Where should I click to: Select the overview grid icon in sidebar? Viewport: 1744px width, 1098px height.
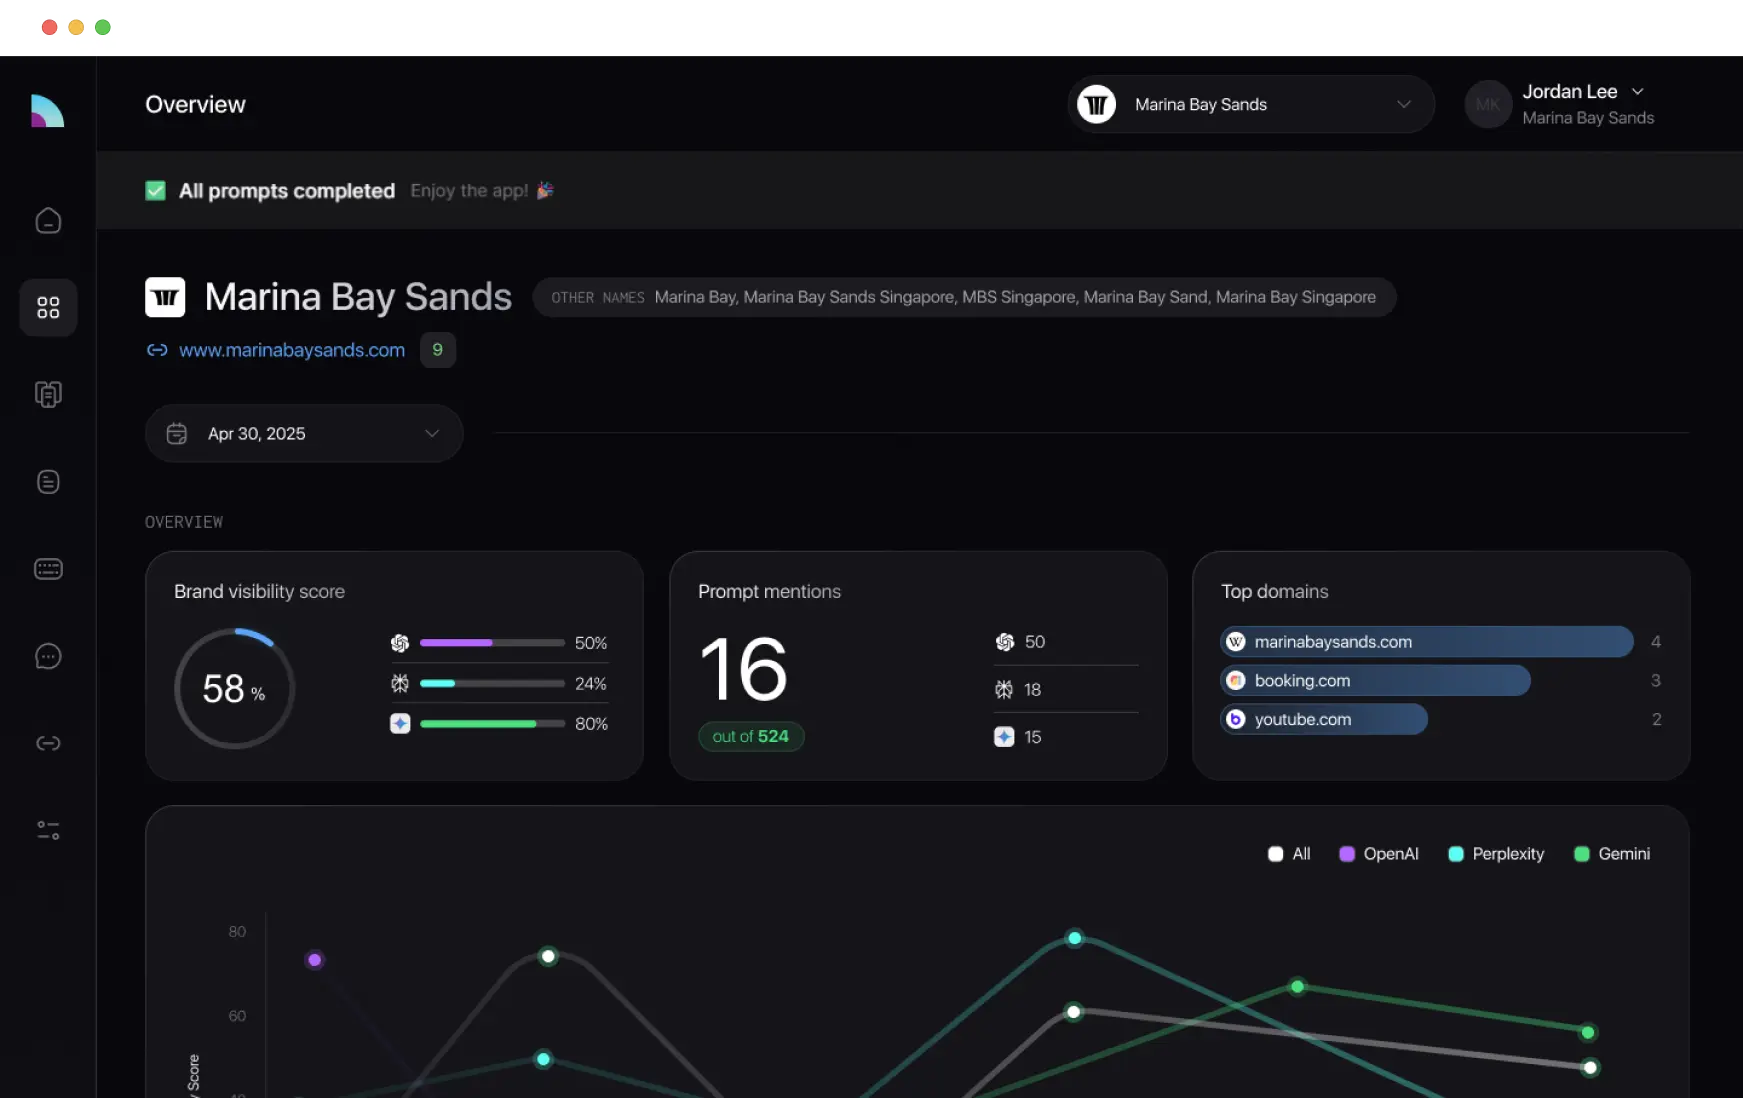48,307
